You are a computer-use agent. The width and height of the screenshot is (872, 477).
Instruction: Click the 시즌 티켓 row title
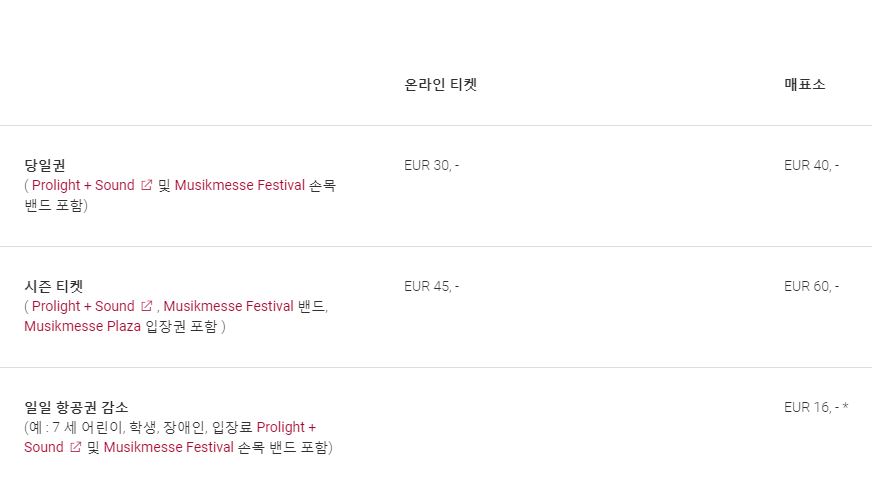tap(54, 286)
